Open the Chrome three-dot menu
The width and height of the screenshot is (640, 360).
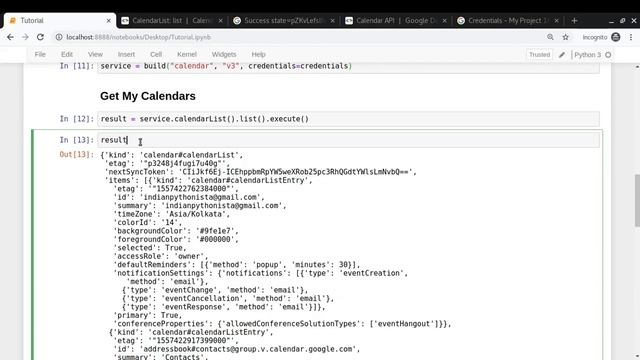tap(631, 37)
